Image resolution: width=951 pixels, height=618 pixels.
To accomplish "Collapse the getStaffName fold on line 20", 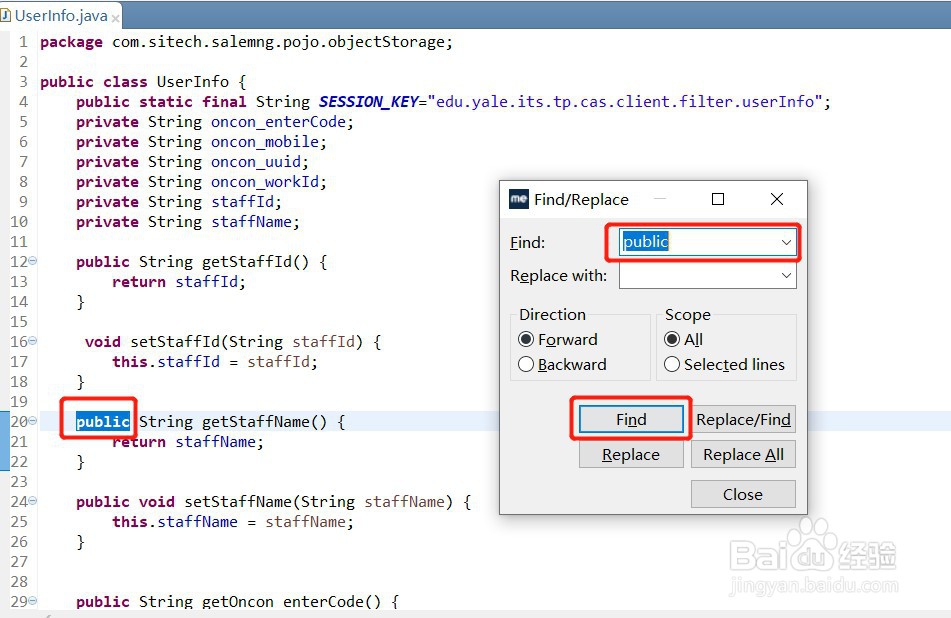I will point(33,421).
